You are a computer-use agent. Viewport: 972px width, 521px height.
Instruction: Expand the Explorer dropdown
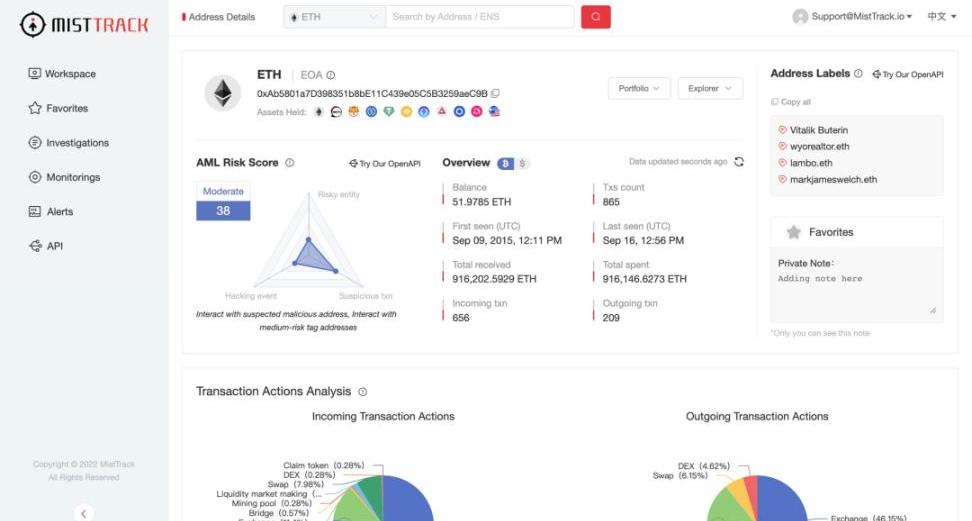(x=709, y=89)
